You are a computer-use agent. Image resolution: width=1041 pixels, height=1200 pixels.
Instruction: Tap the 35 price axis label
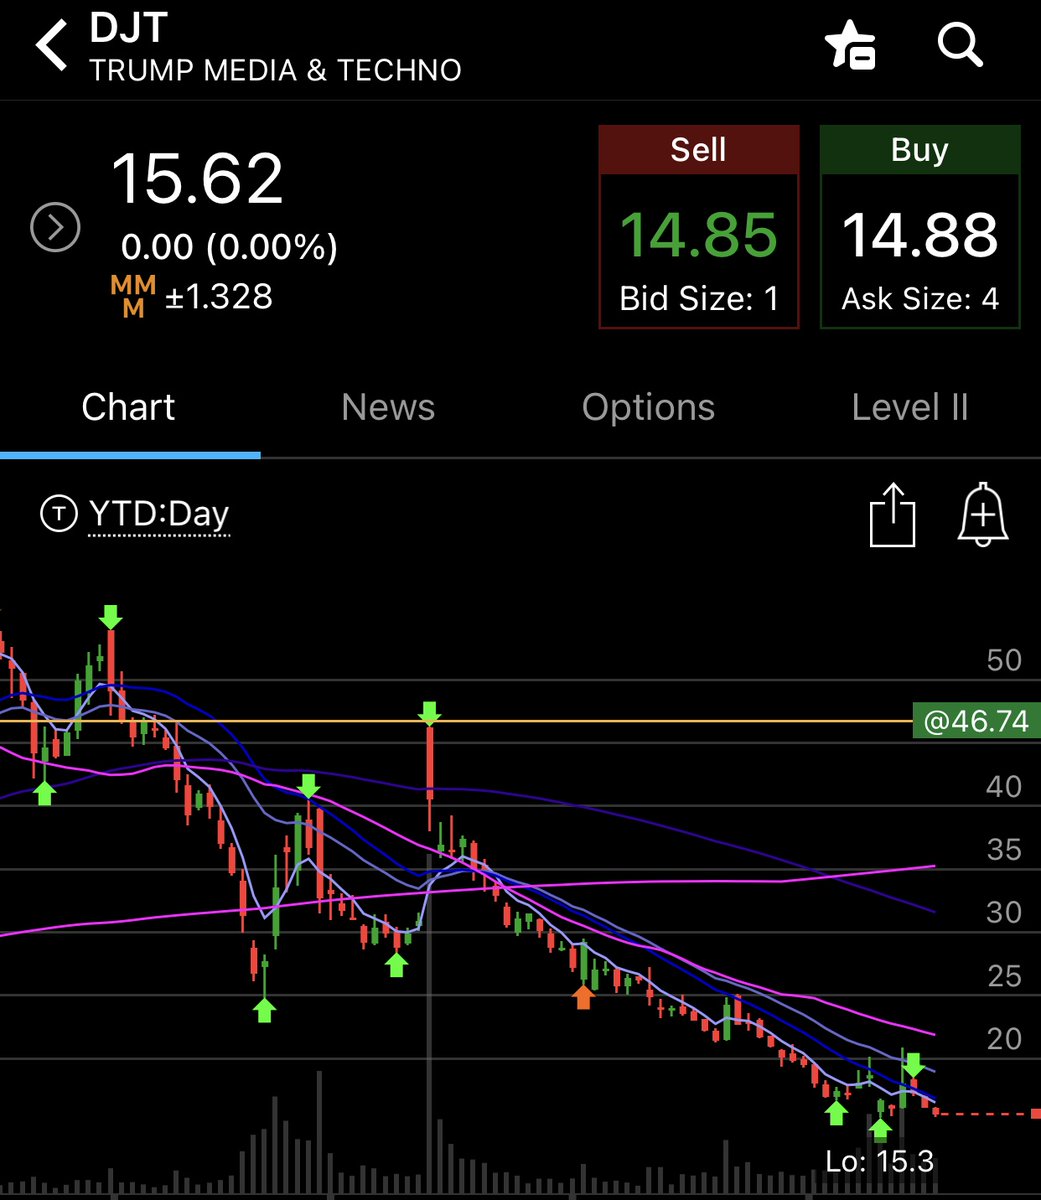(x=1004, y=850)
